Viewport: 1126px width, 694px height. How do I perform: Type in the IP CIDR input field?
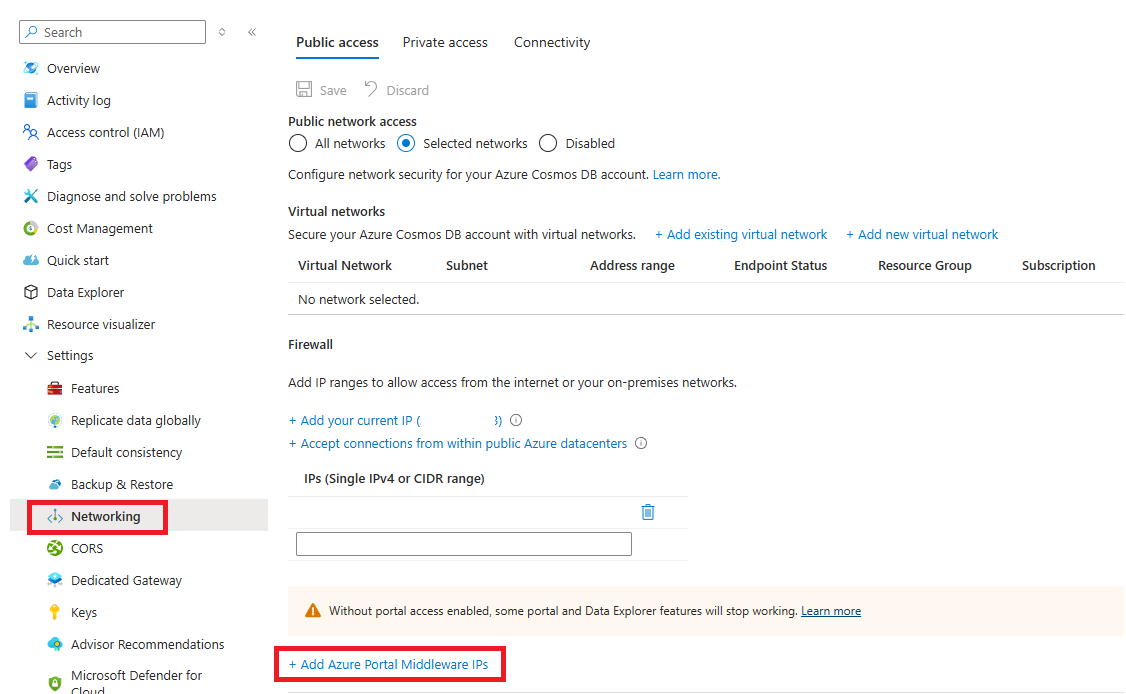point(463,543)
